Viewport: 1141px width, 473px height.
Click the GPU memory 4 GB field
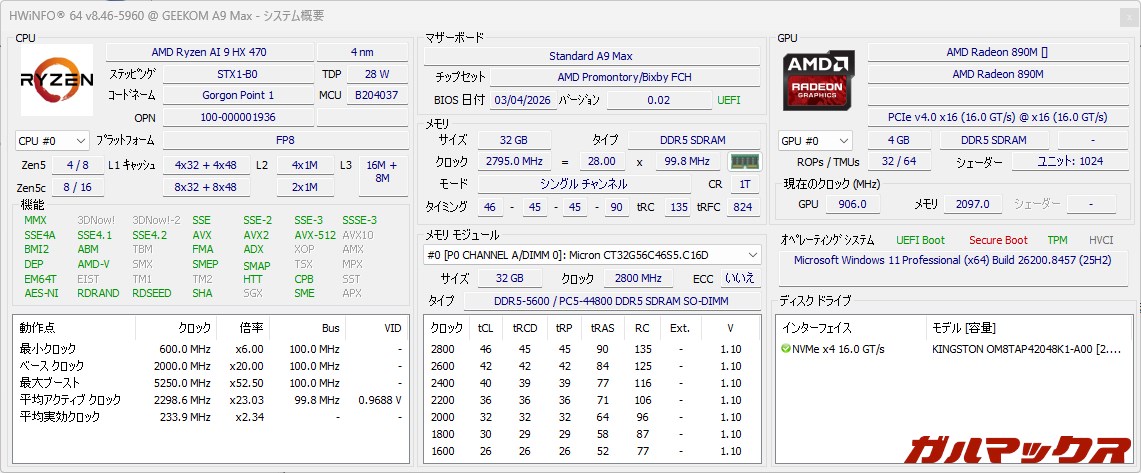click(898, 140)
